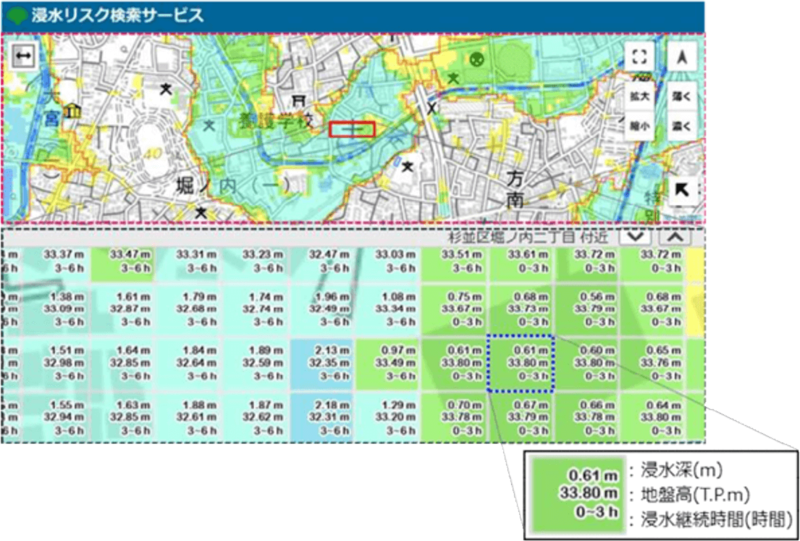Select the cell with 1.61 m depth
Screen dimensions: 800x541
pos(123,310)
